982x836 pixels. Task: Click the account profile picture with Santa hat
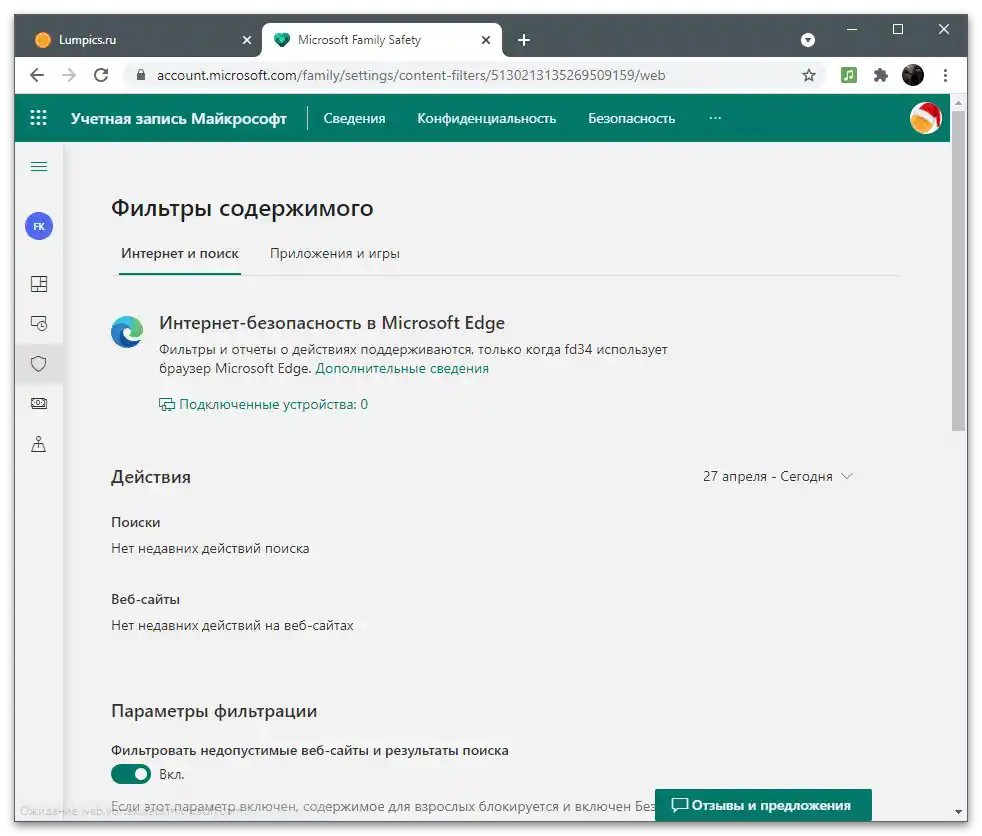[x=926, y=118]
